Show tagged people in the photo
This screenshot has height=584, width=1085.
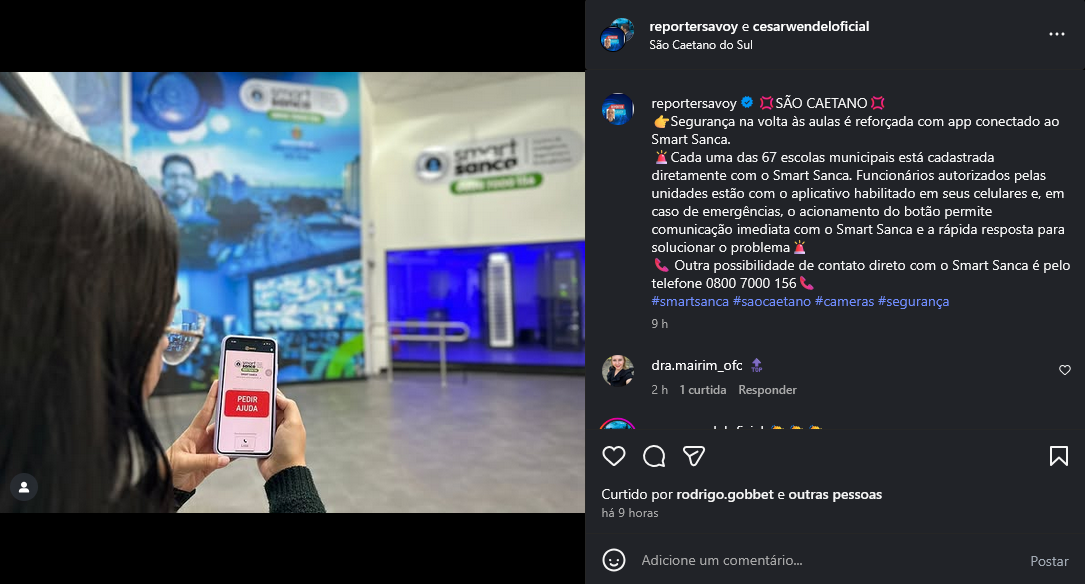click(24, 487)
